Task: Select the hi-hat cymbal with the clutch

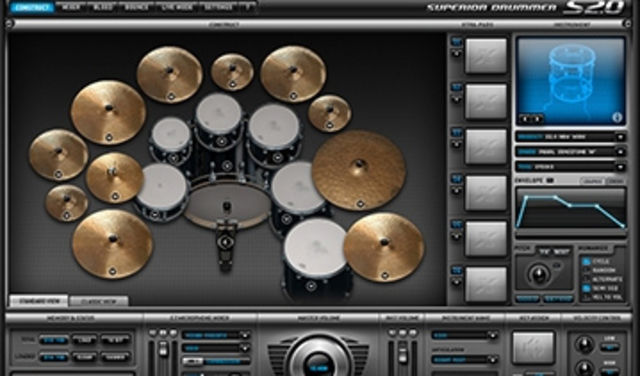Action: [x=114, y=178]
